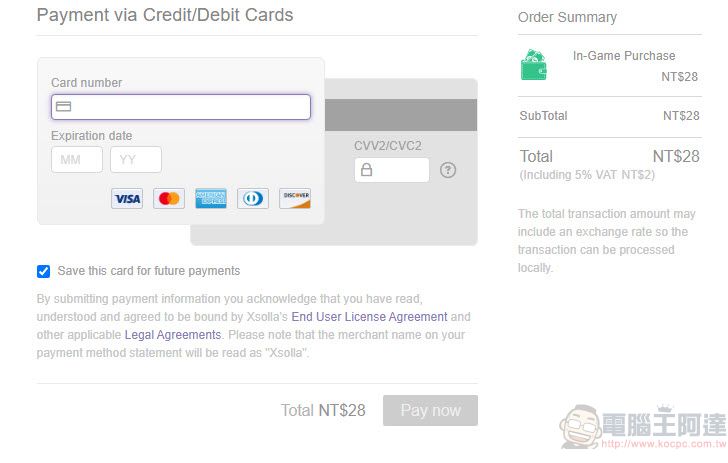Viewport: 728px width, 463px height.
Task: Click the CVV2/CVC2 input field
Action: [x=392, y=170]
